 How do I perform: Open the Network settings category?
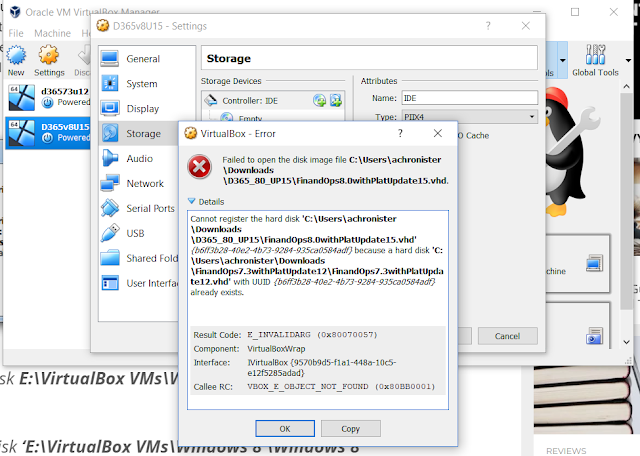tap(139, 183)
